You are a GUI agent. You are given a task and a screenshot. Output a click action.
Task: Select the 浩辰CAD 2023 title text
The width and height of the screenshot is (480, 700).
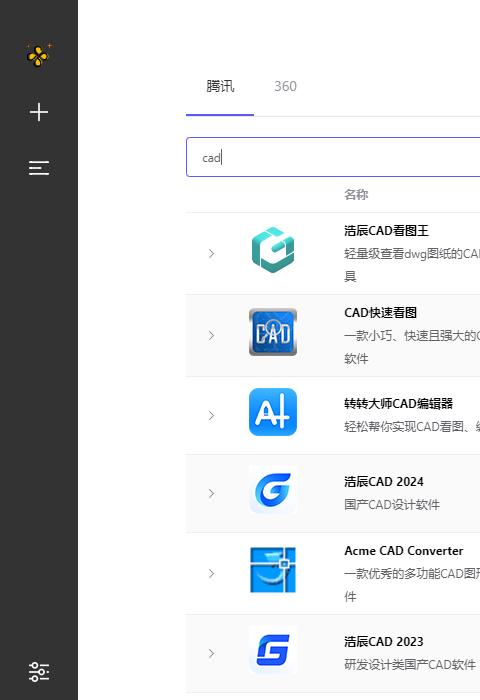point(384,642)
